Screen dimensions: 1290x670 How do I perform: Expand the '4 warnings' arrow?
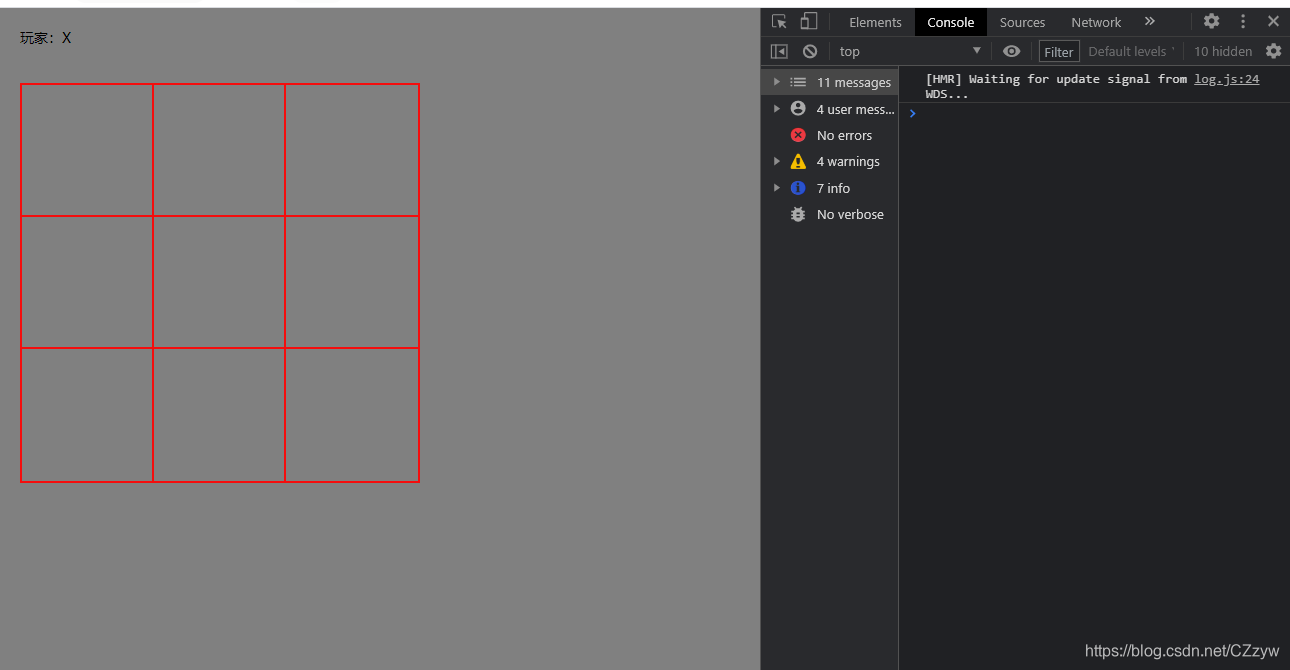click(x=777, y=161)
